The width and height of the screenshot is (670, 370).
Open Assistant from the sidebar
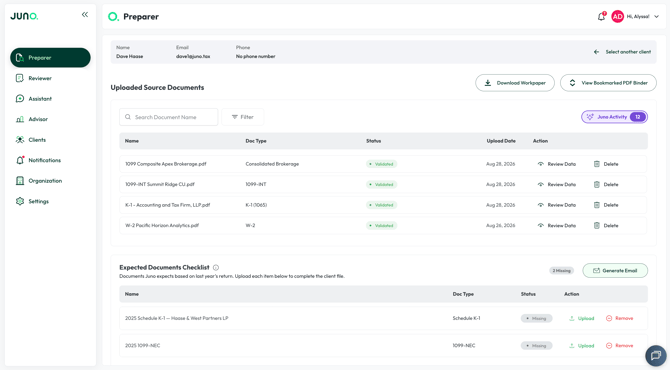[40, 99]
